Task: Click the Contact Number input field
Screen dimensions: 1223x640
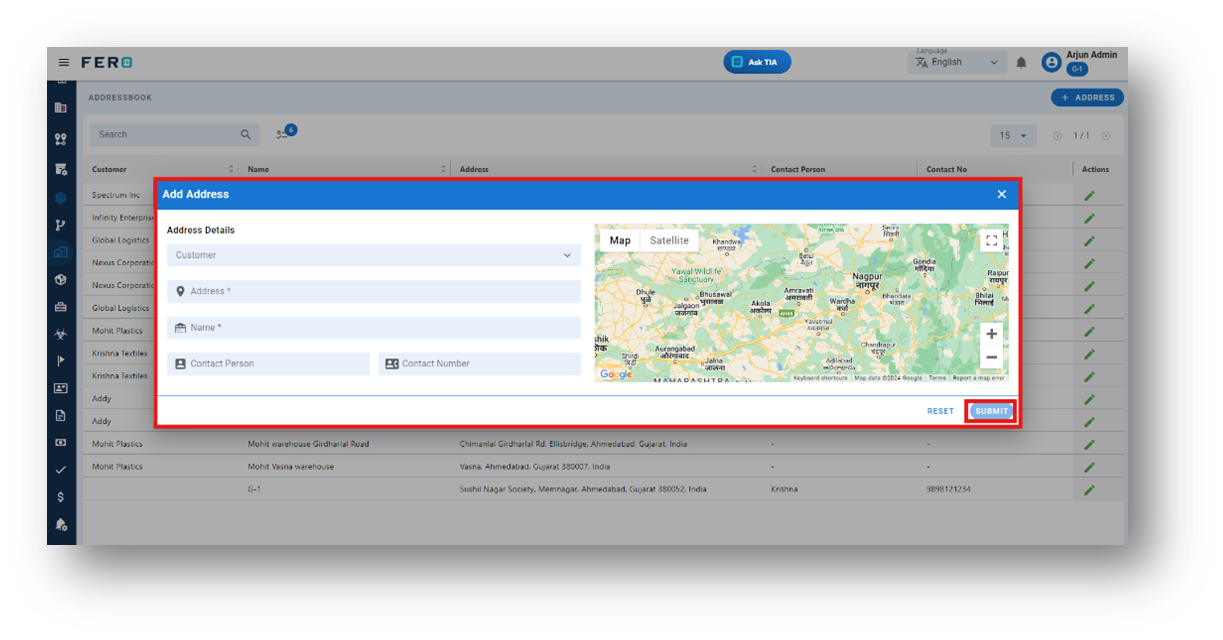Action: click(480, 364)
